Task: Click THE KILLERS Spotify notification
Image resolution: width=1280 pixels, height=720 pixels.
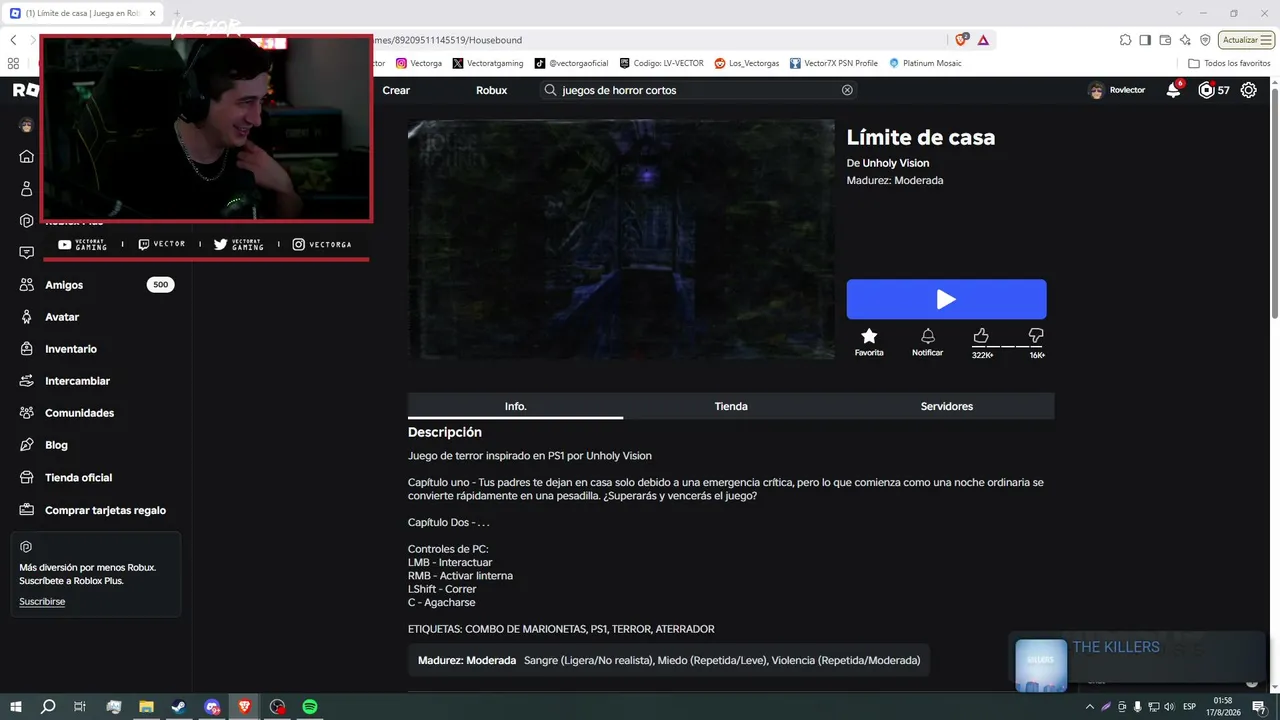Action: 1138,662
